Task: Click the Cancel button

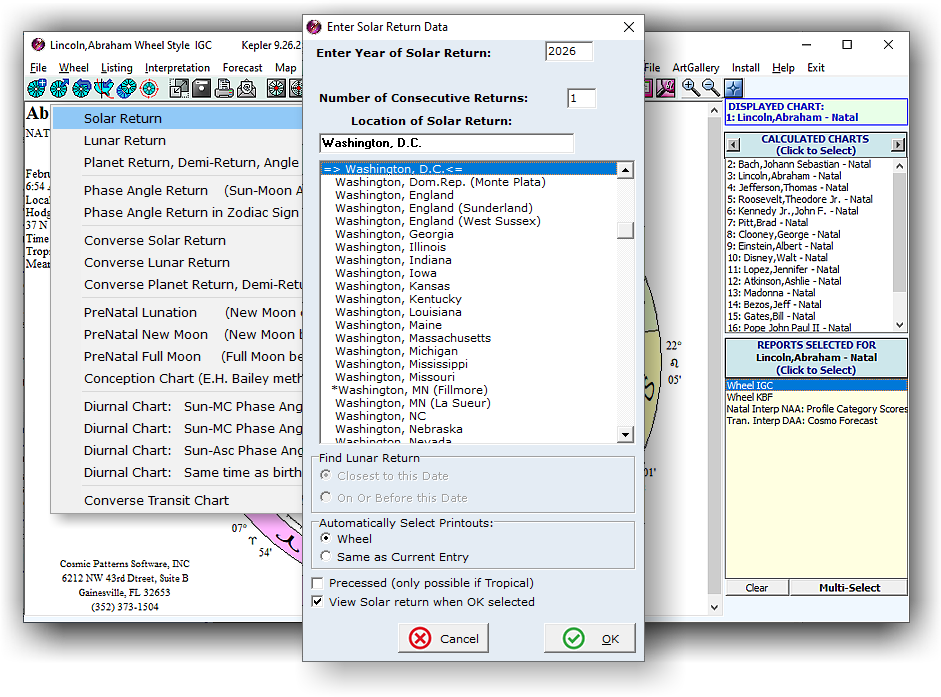Action: point(443,638)
